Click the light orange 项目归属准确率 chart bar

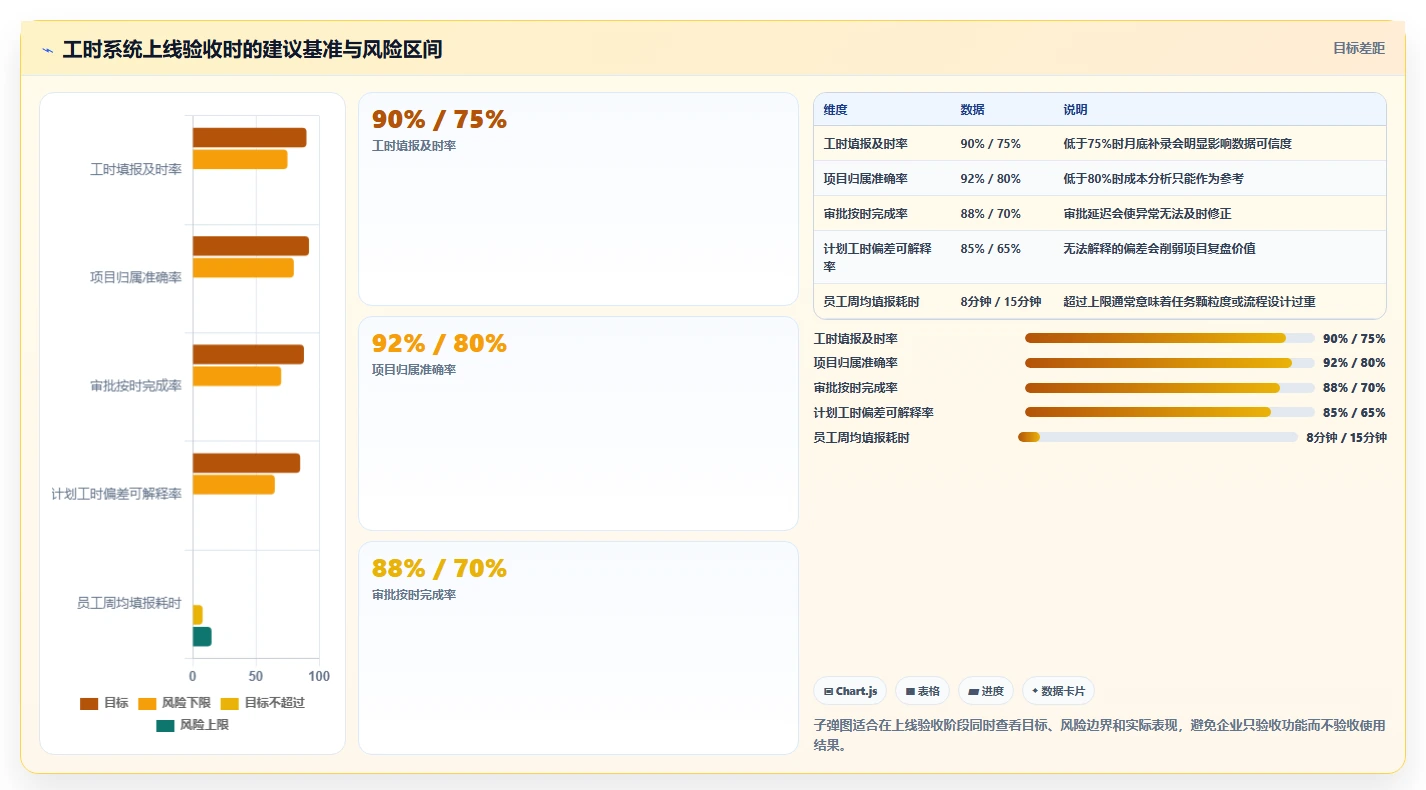(x=243, y=268)
